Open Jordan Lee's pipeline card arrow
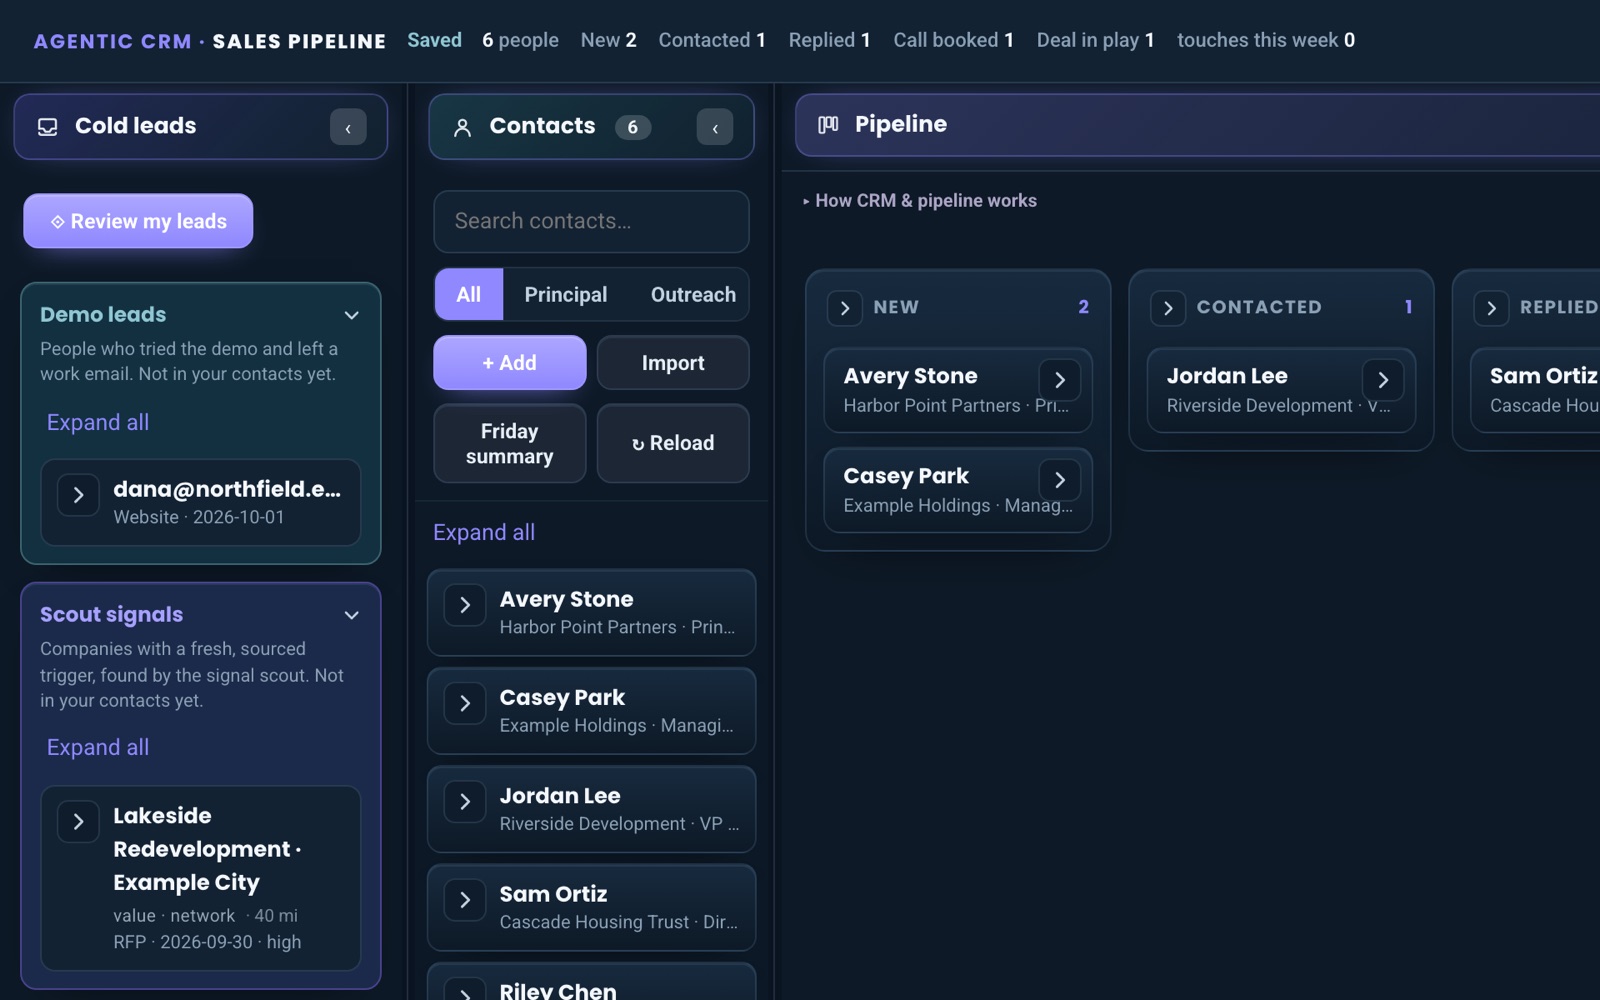The image size is (1600, 1000). click(1383, 380)
